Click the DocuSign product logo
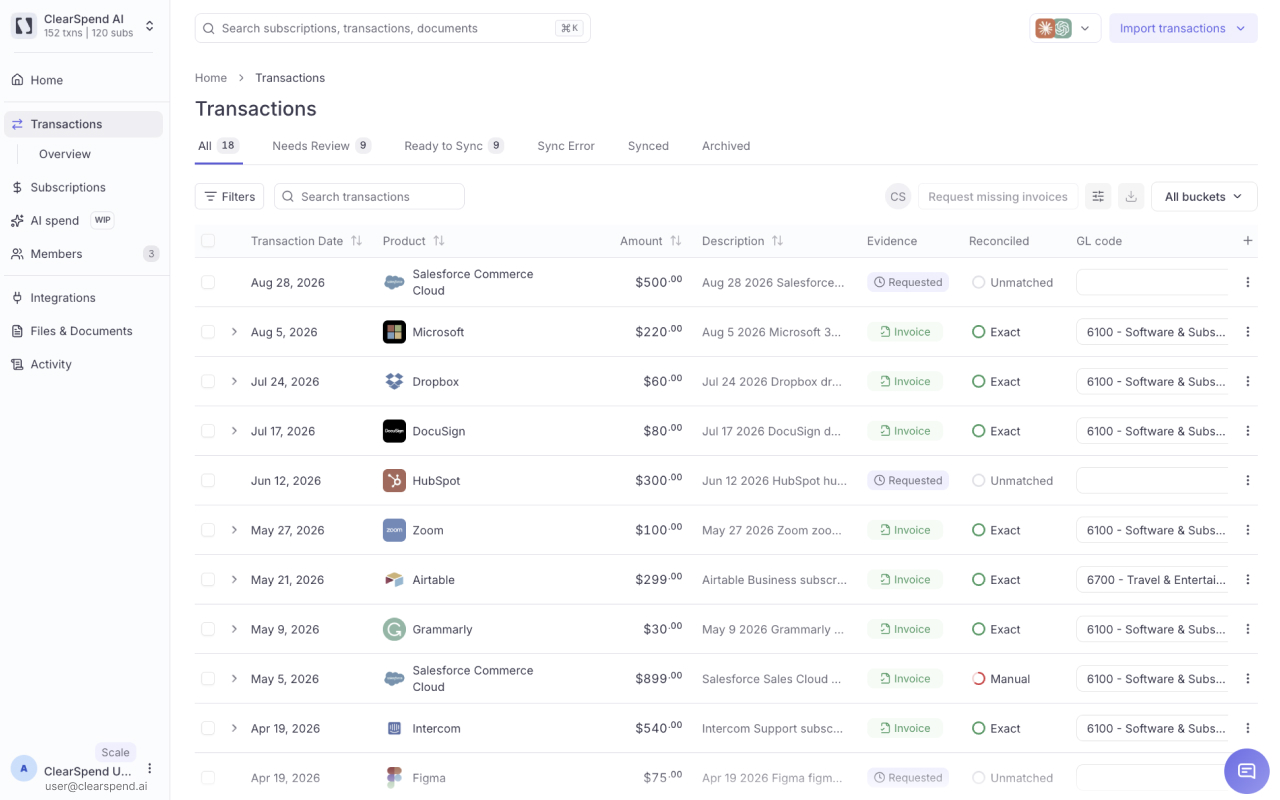The height and width of the screenshot is (800, 1280). coord(394,431)
